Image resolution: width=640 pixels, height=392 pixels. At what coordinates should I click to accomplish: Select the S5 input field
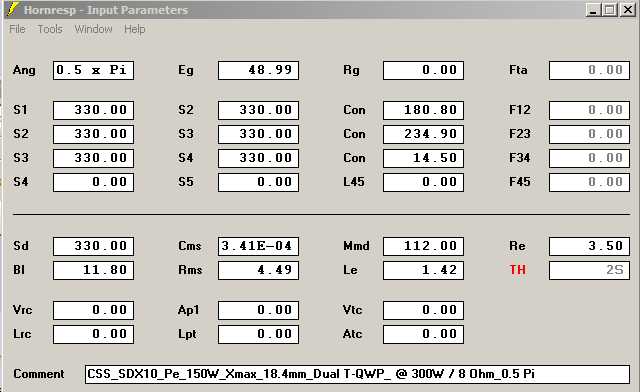click(x=258, y=182)
